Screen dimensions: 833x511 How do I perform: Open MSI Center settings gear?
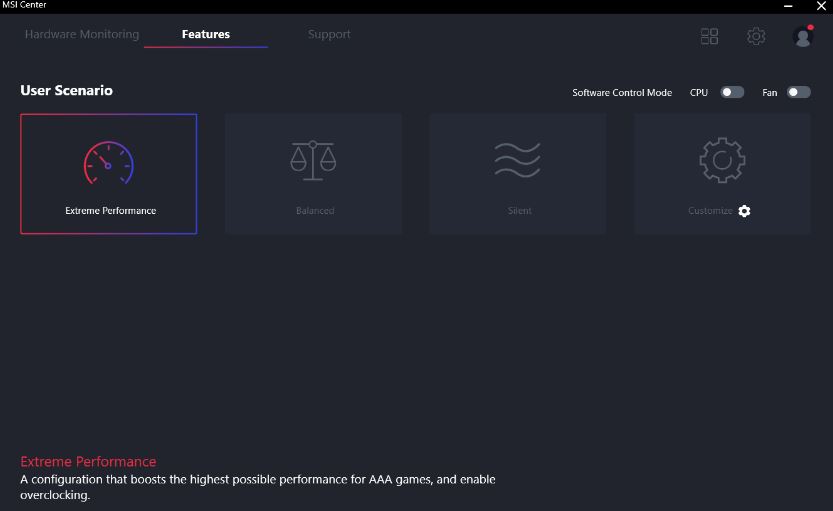click(756, 36)
